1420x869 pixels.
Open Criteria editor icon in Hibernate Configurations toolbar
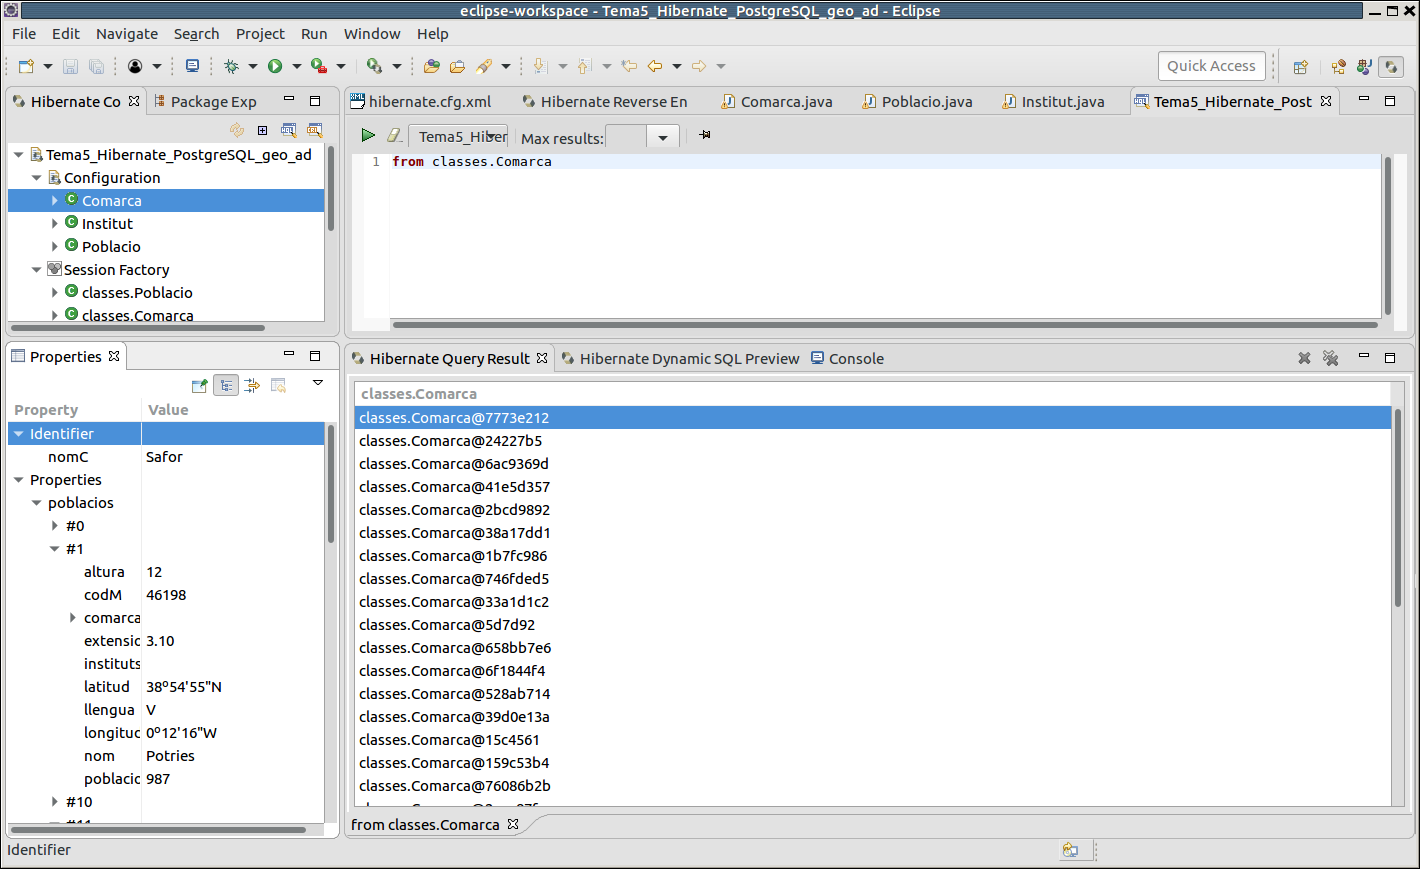coord(315,130)
